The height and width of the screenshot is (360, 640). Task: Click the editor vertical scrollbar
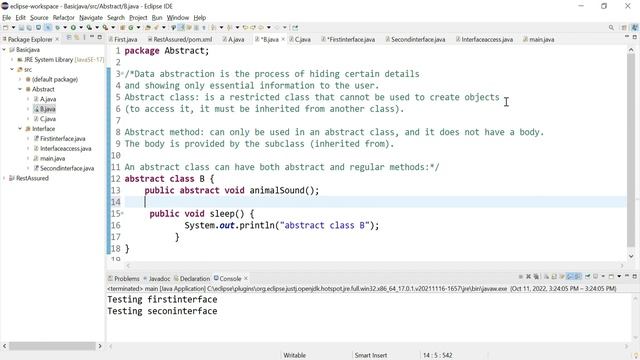[x=631, y=150]
